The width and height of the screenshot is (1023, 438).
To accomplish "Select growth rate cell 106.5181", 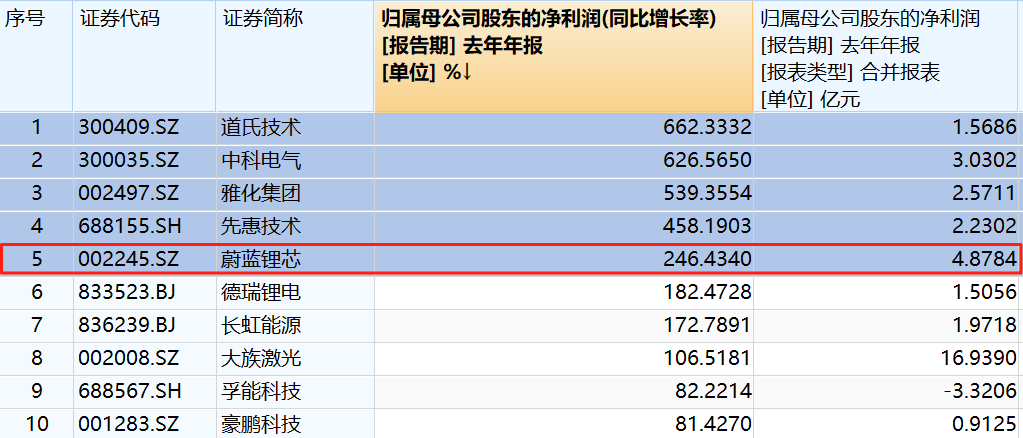I will tap(564, 358).
